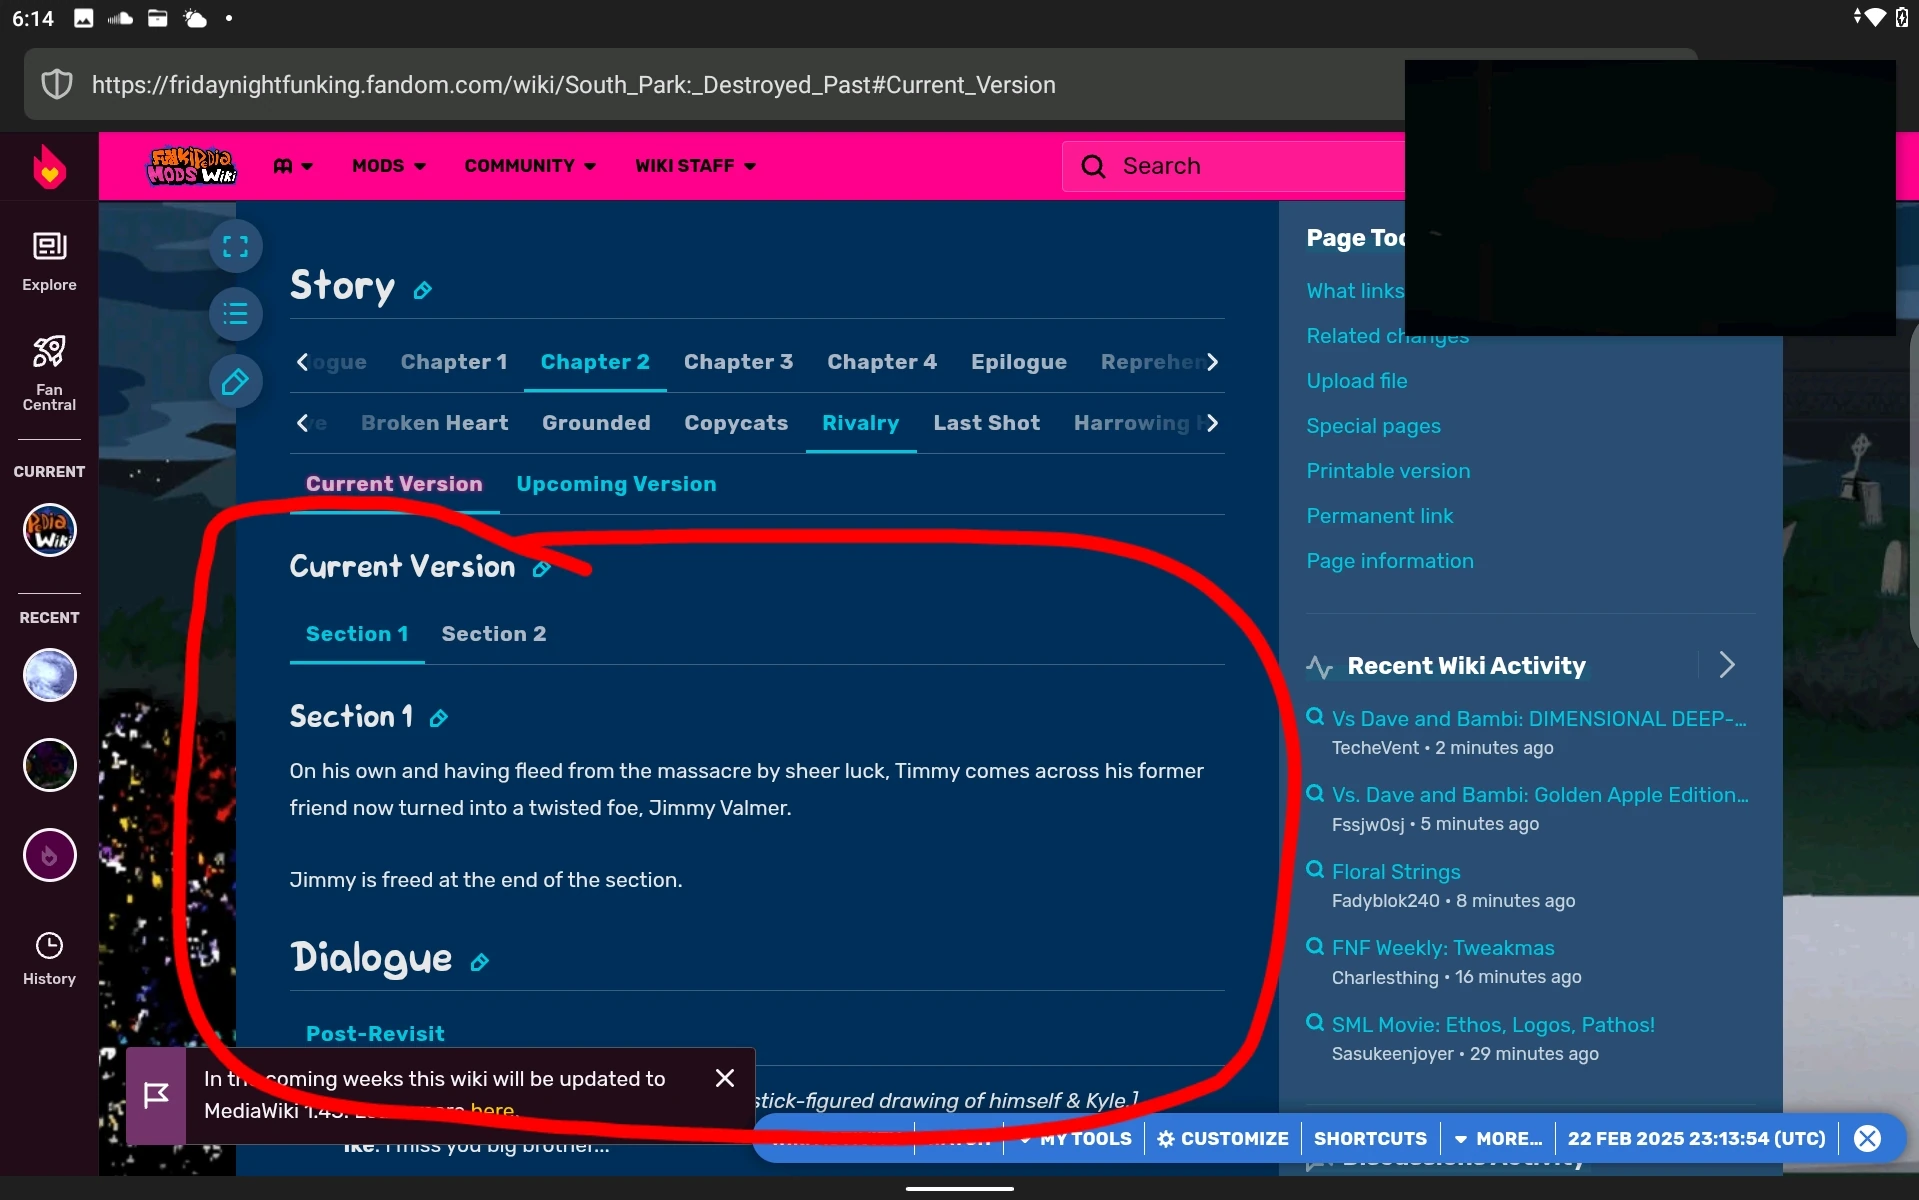1919x1200 pixels.
Task: Edit the Dialogue section via pencil icon
Action: [480, 962]
